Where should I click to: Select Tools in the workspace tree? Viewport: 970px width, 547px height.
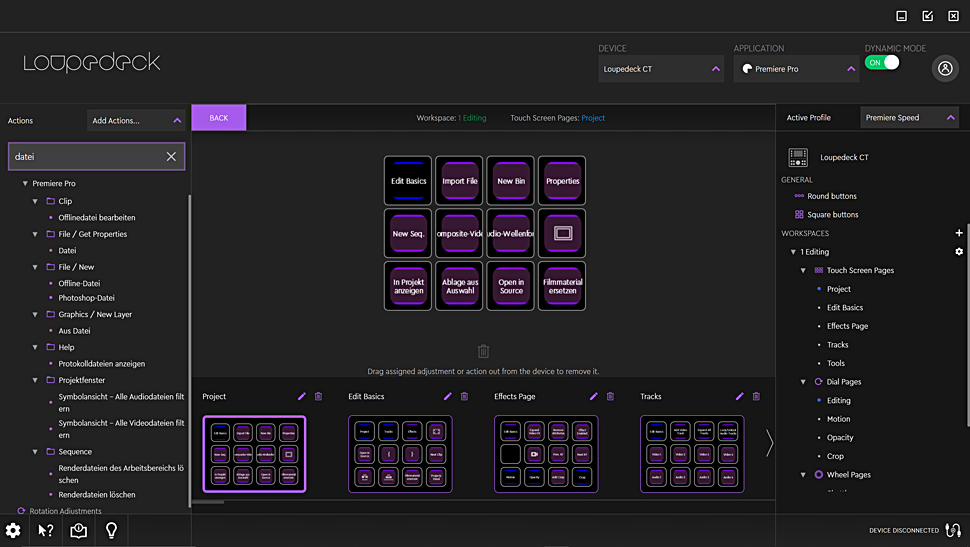coord(835,363)
